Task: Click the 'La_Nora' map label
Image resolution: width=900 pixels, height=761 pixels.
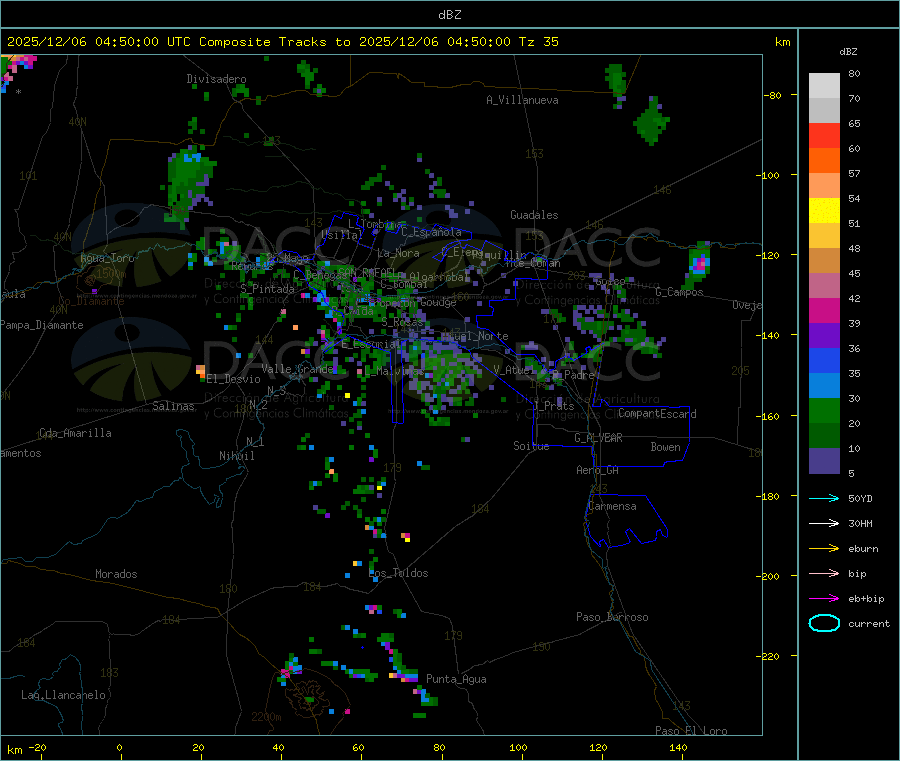Action: (x=398, y=253)
